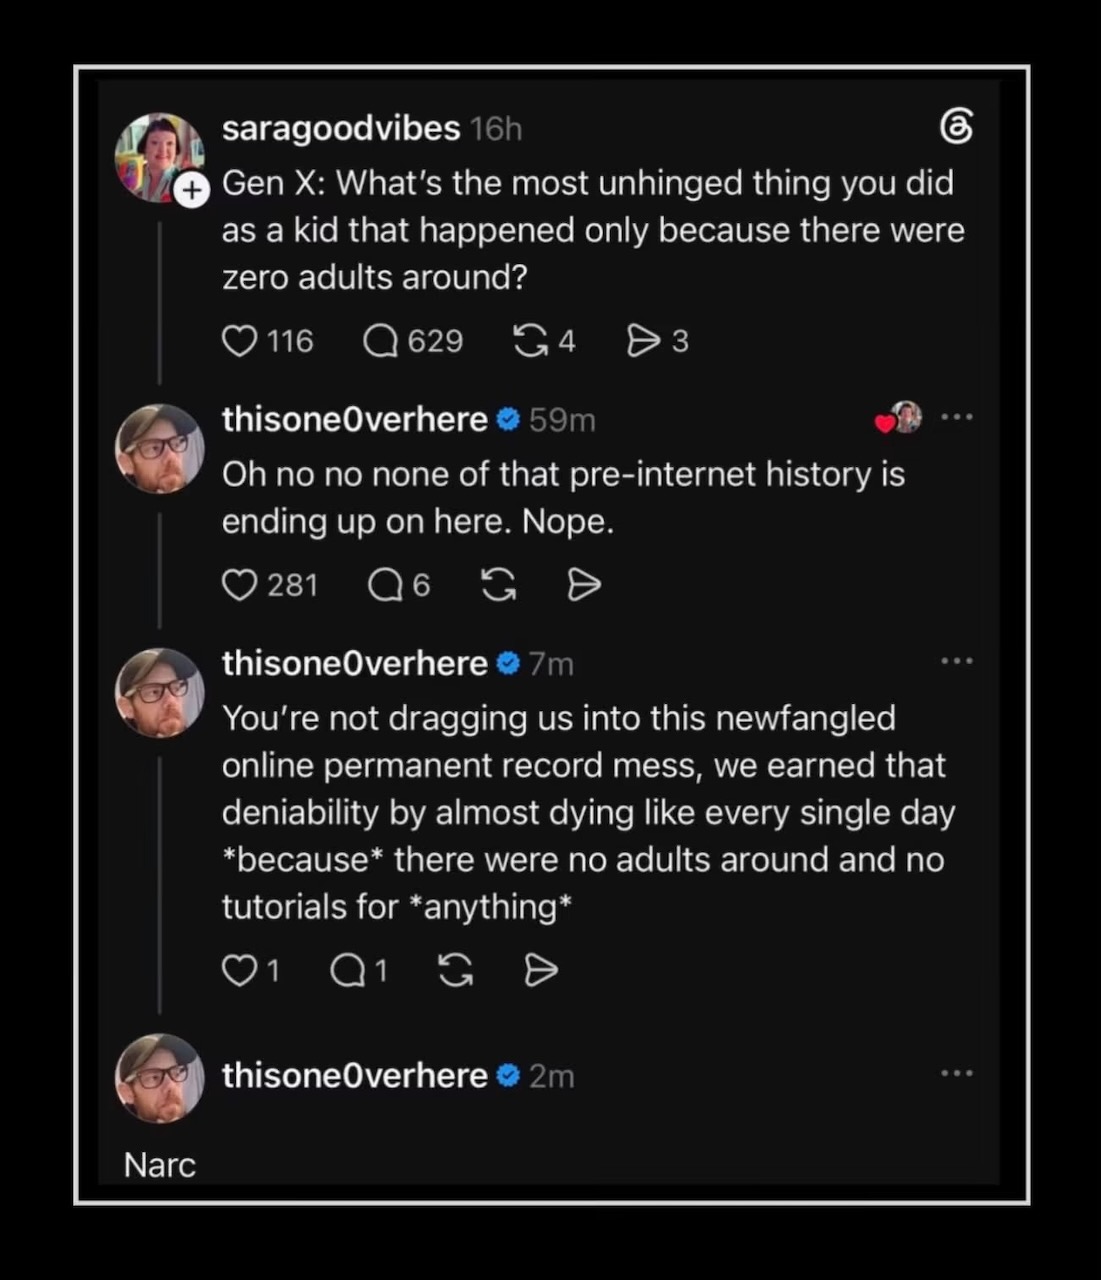This screenshot has width=1101, height=1280.
Task: Share the 7m 'deniability' reply
Action: click(541, 970)
